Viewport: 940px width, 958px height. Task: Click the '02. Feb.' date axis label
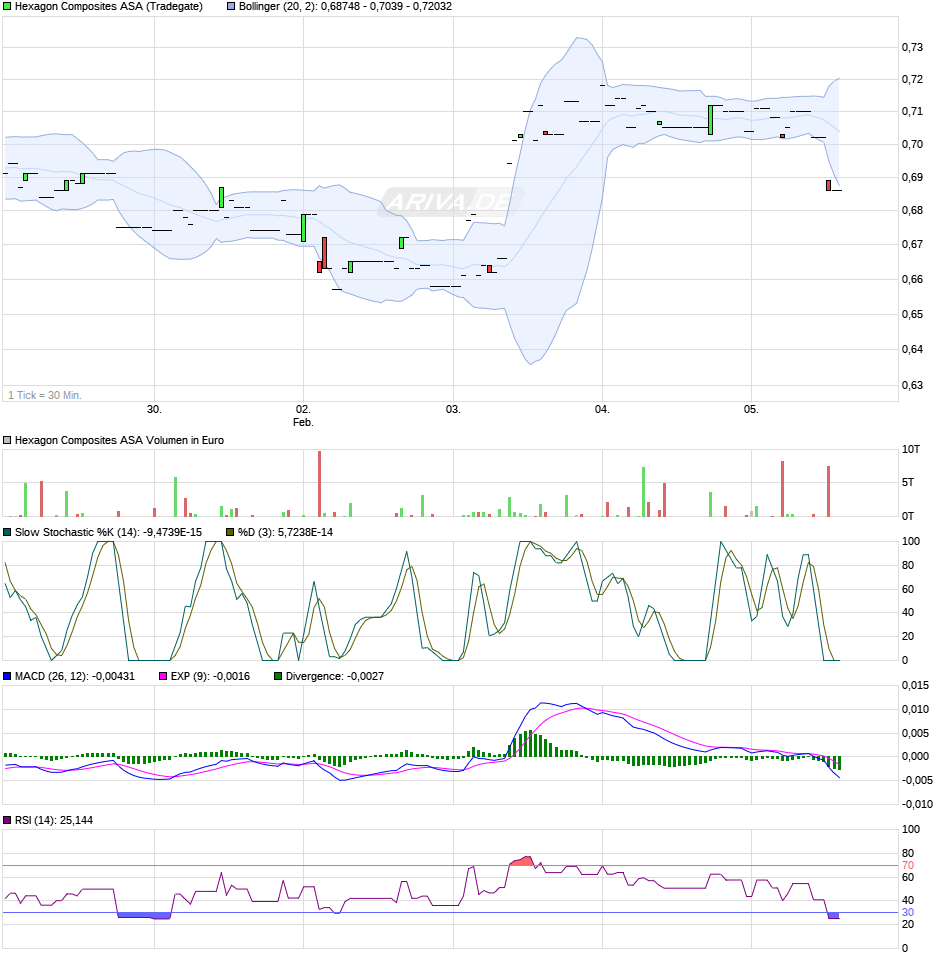click(304, 416)
